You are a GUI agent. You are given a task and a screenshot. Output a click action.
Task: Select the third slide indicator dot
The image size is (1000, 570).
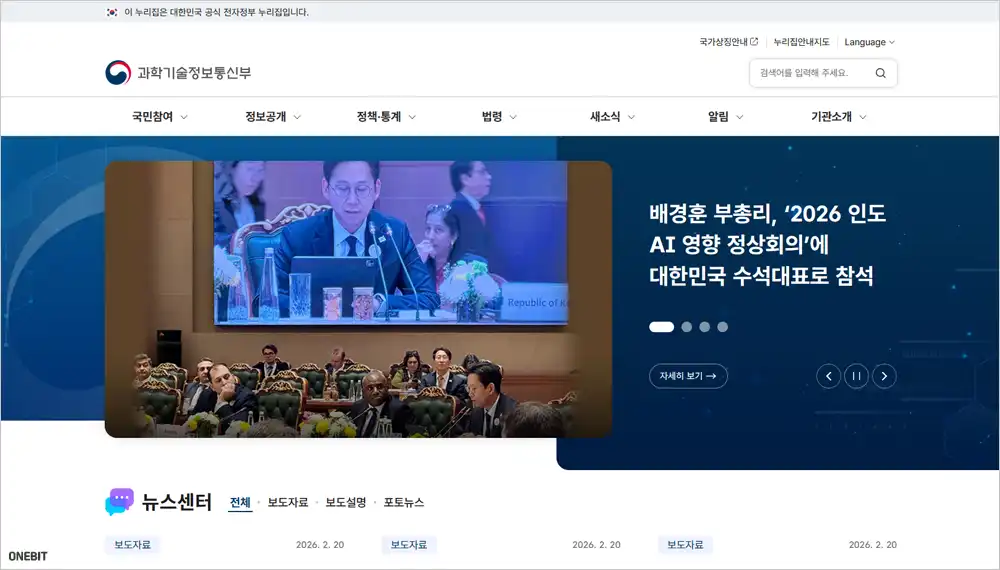tap(704, 327)
